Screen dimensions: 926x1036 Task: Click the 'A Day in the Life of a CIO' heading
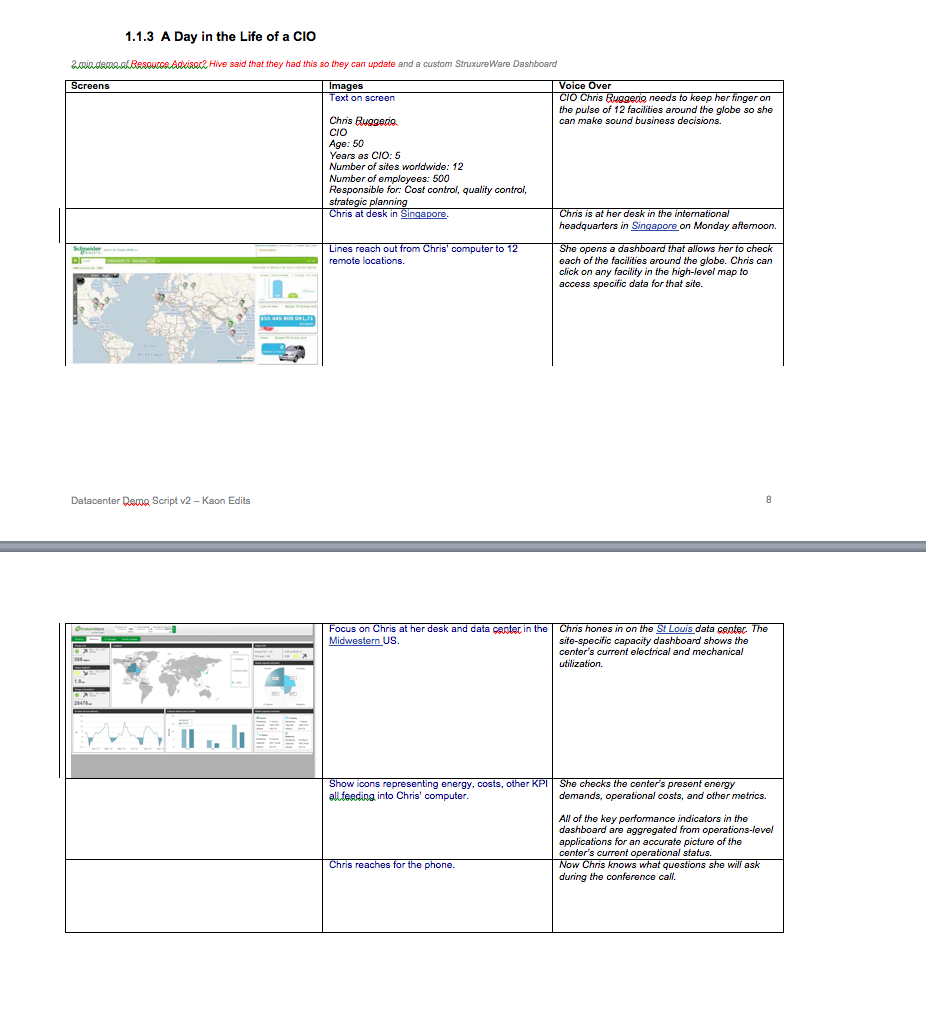coord(220,37)
